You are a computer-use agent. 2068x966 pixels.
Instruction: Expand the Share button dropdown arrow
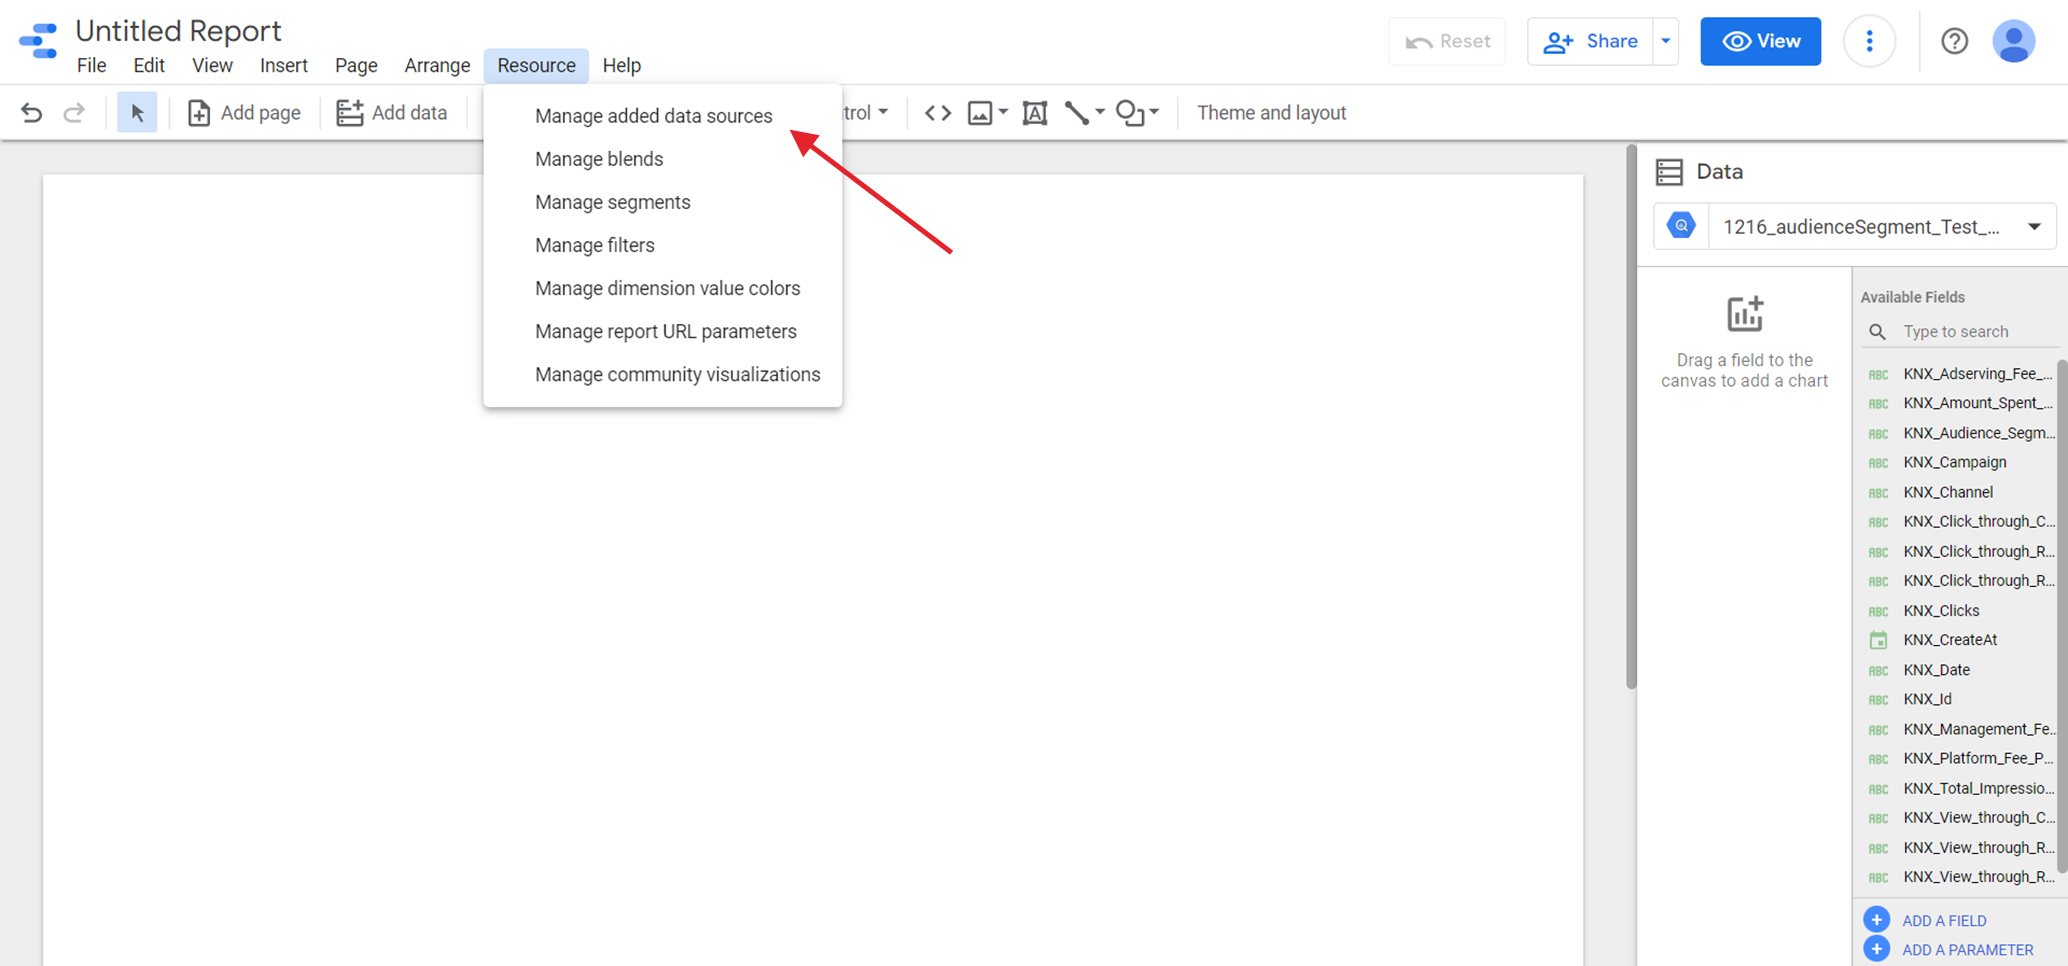(1666, 41)
